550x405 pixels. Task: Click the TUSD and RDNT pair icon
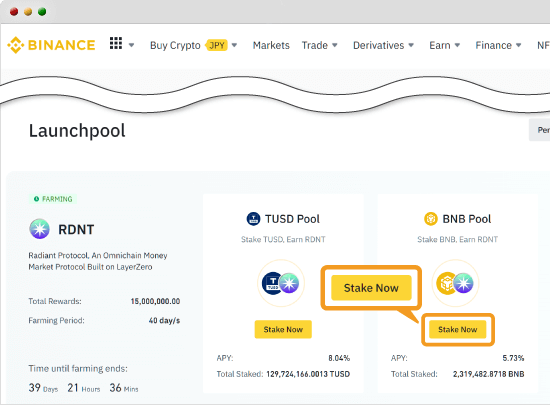pos(281,283)
